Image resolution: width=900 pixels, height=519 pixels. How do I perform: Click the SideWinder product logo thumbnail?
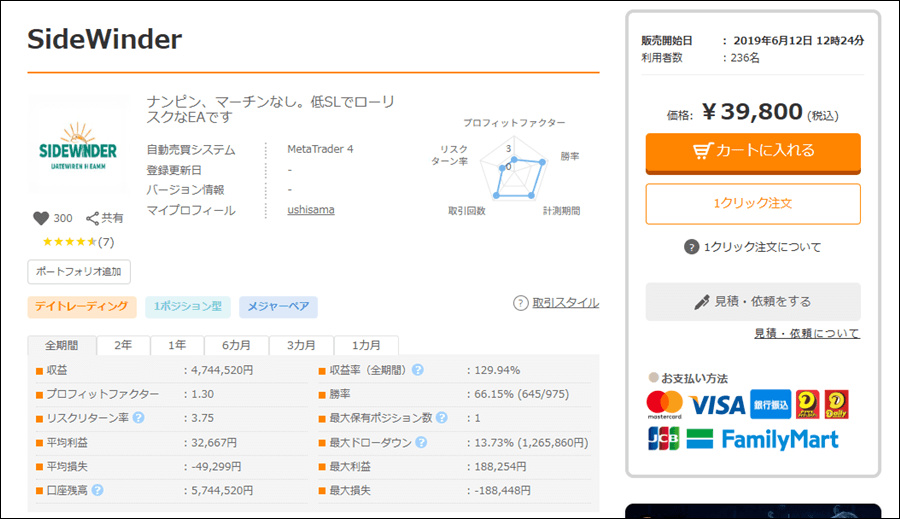point(77,147)
